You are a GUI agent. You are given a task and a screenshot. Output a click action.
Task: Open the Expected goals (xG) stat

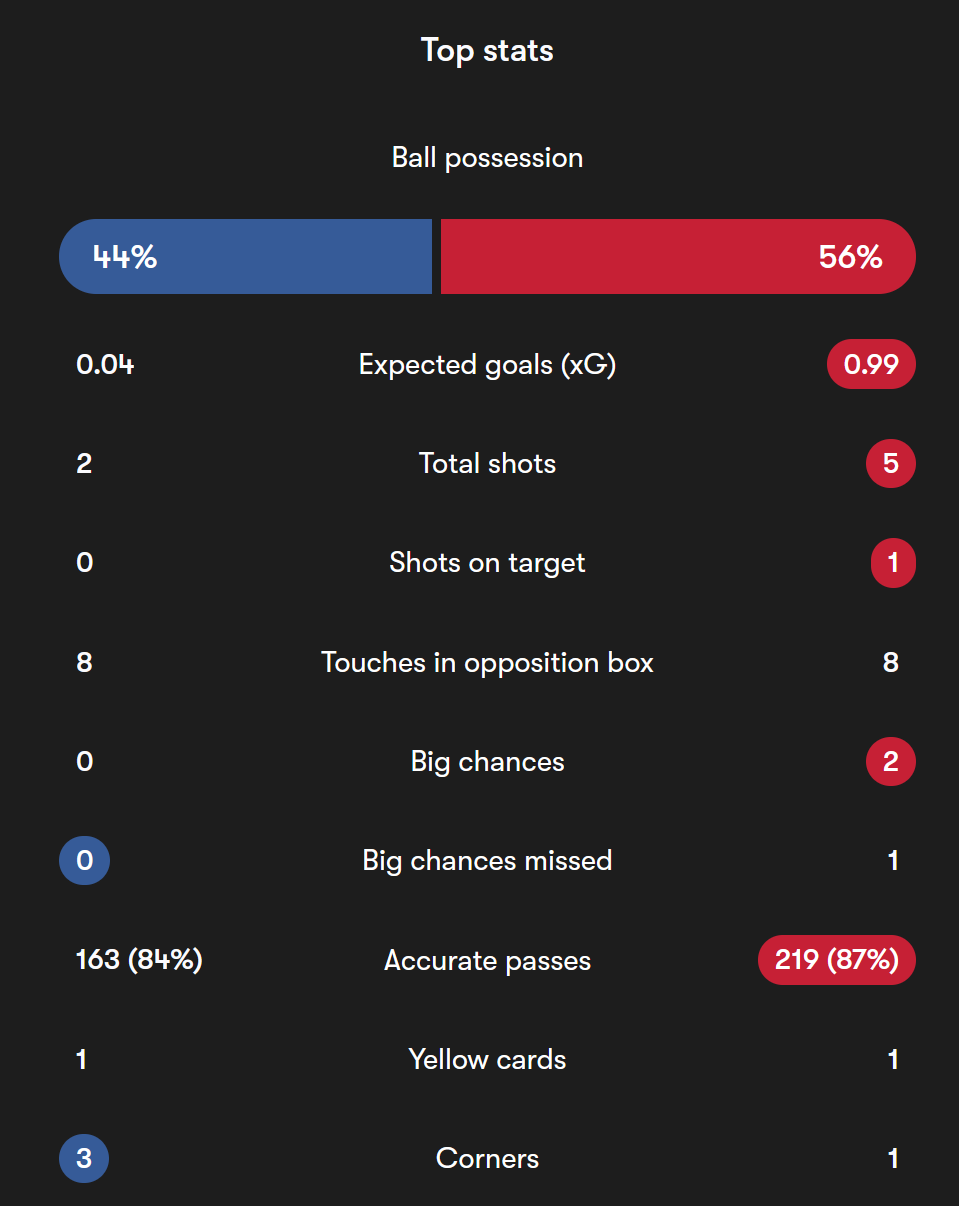487,365
